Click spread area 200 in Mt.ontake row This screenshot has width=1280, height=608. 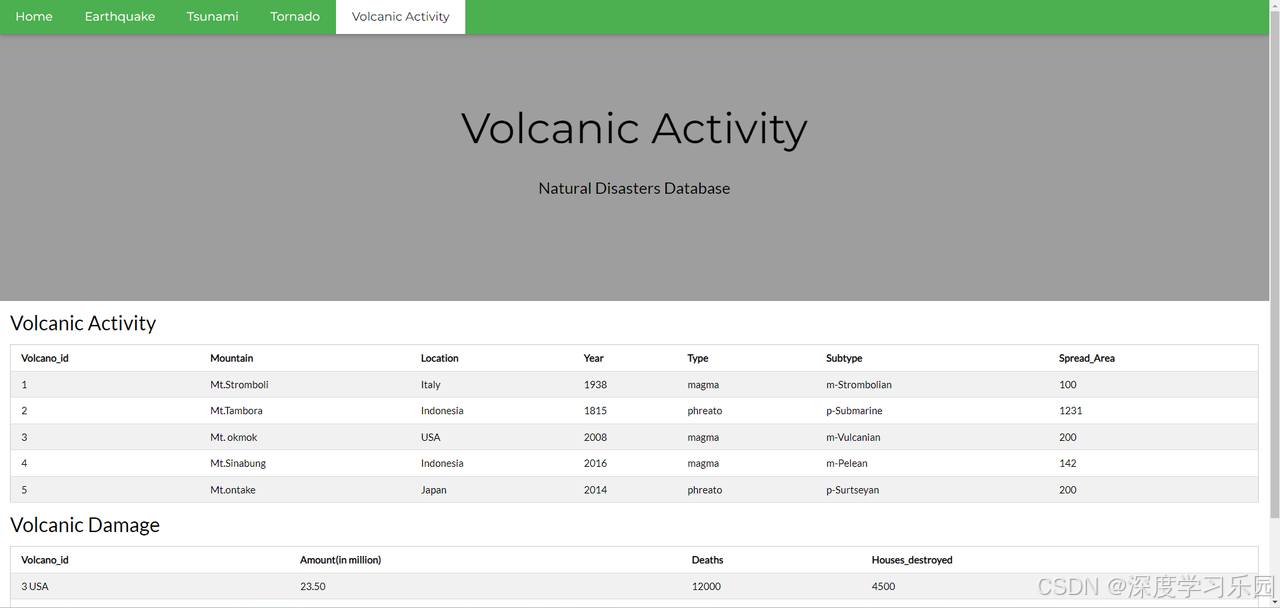(1068, 490)
